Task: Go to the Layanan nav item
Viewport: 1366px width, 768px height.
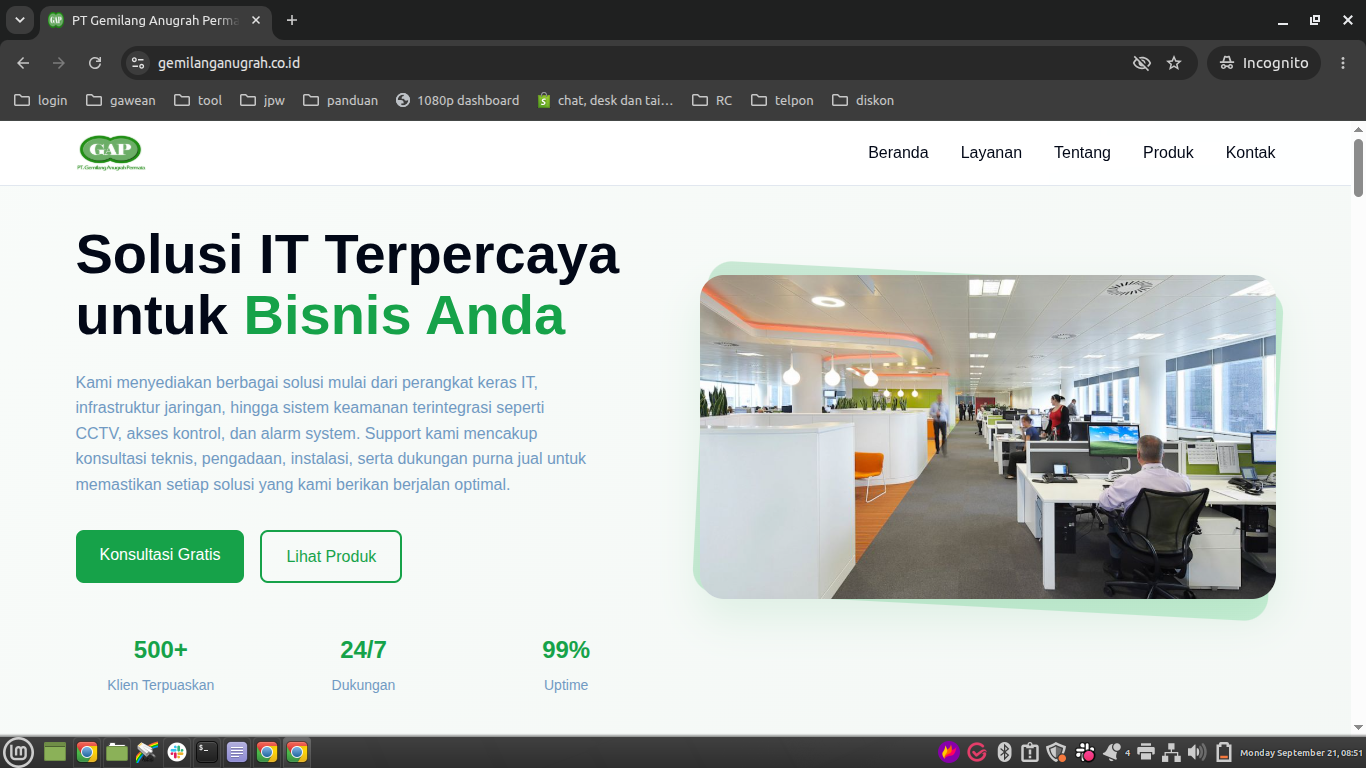Action: (991, 153)
